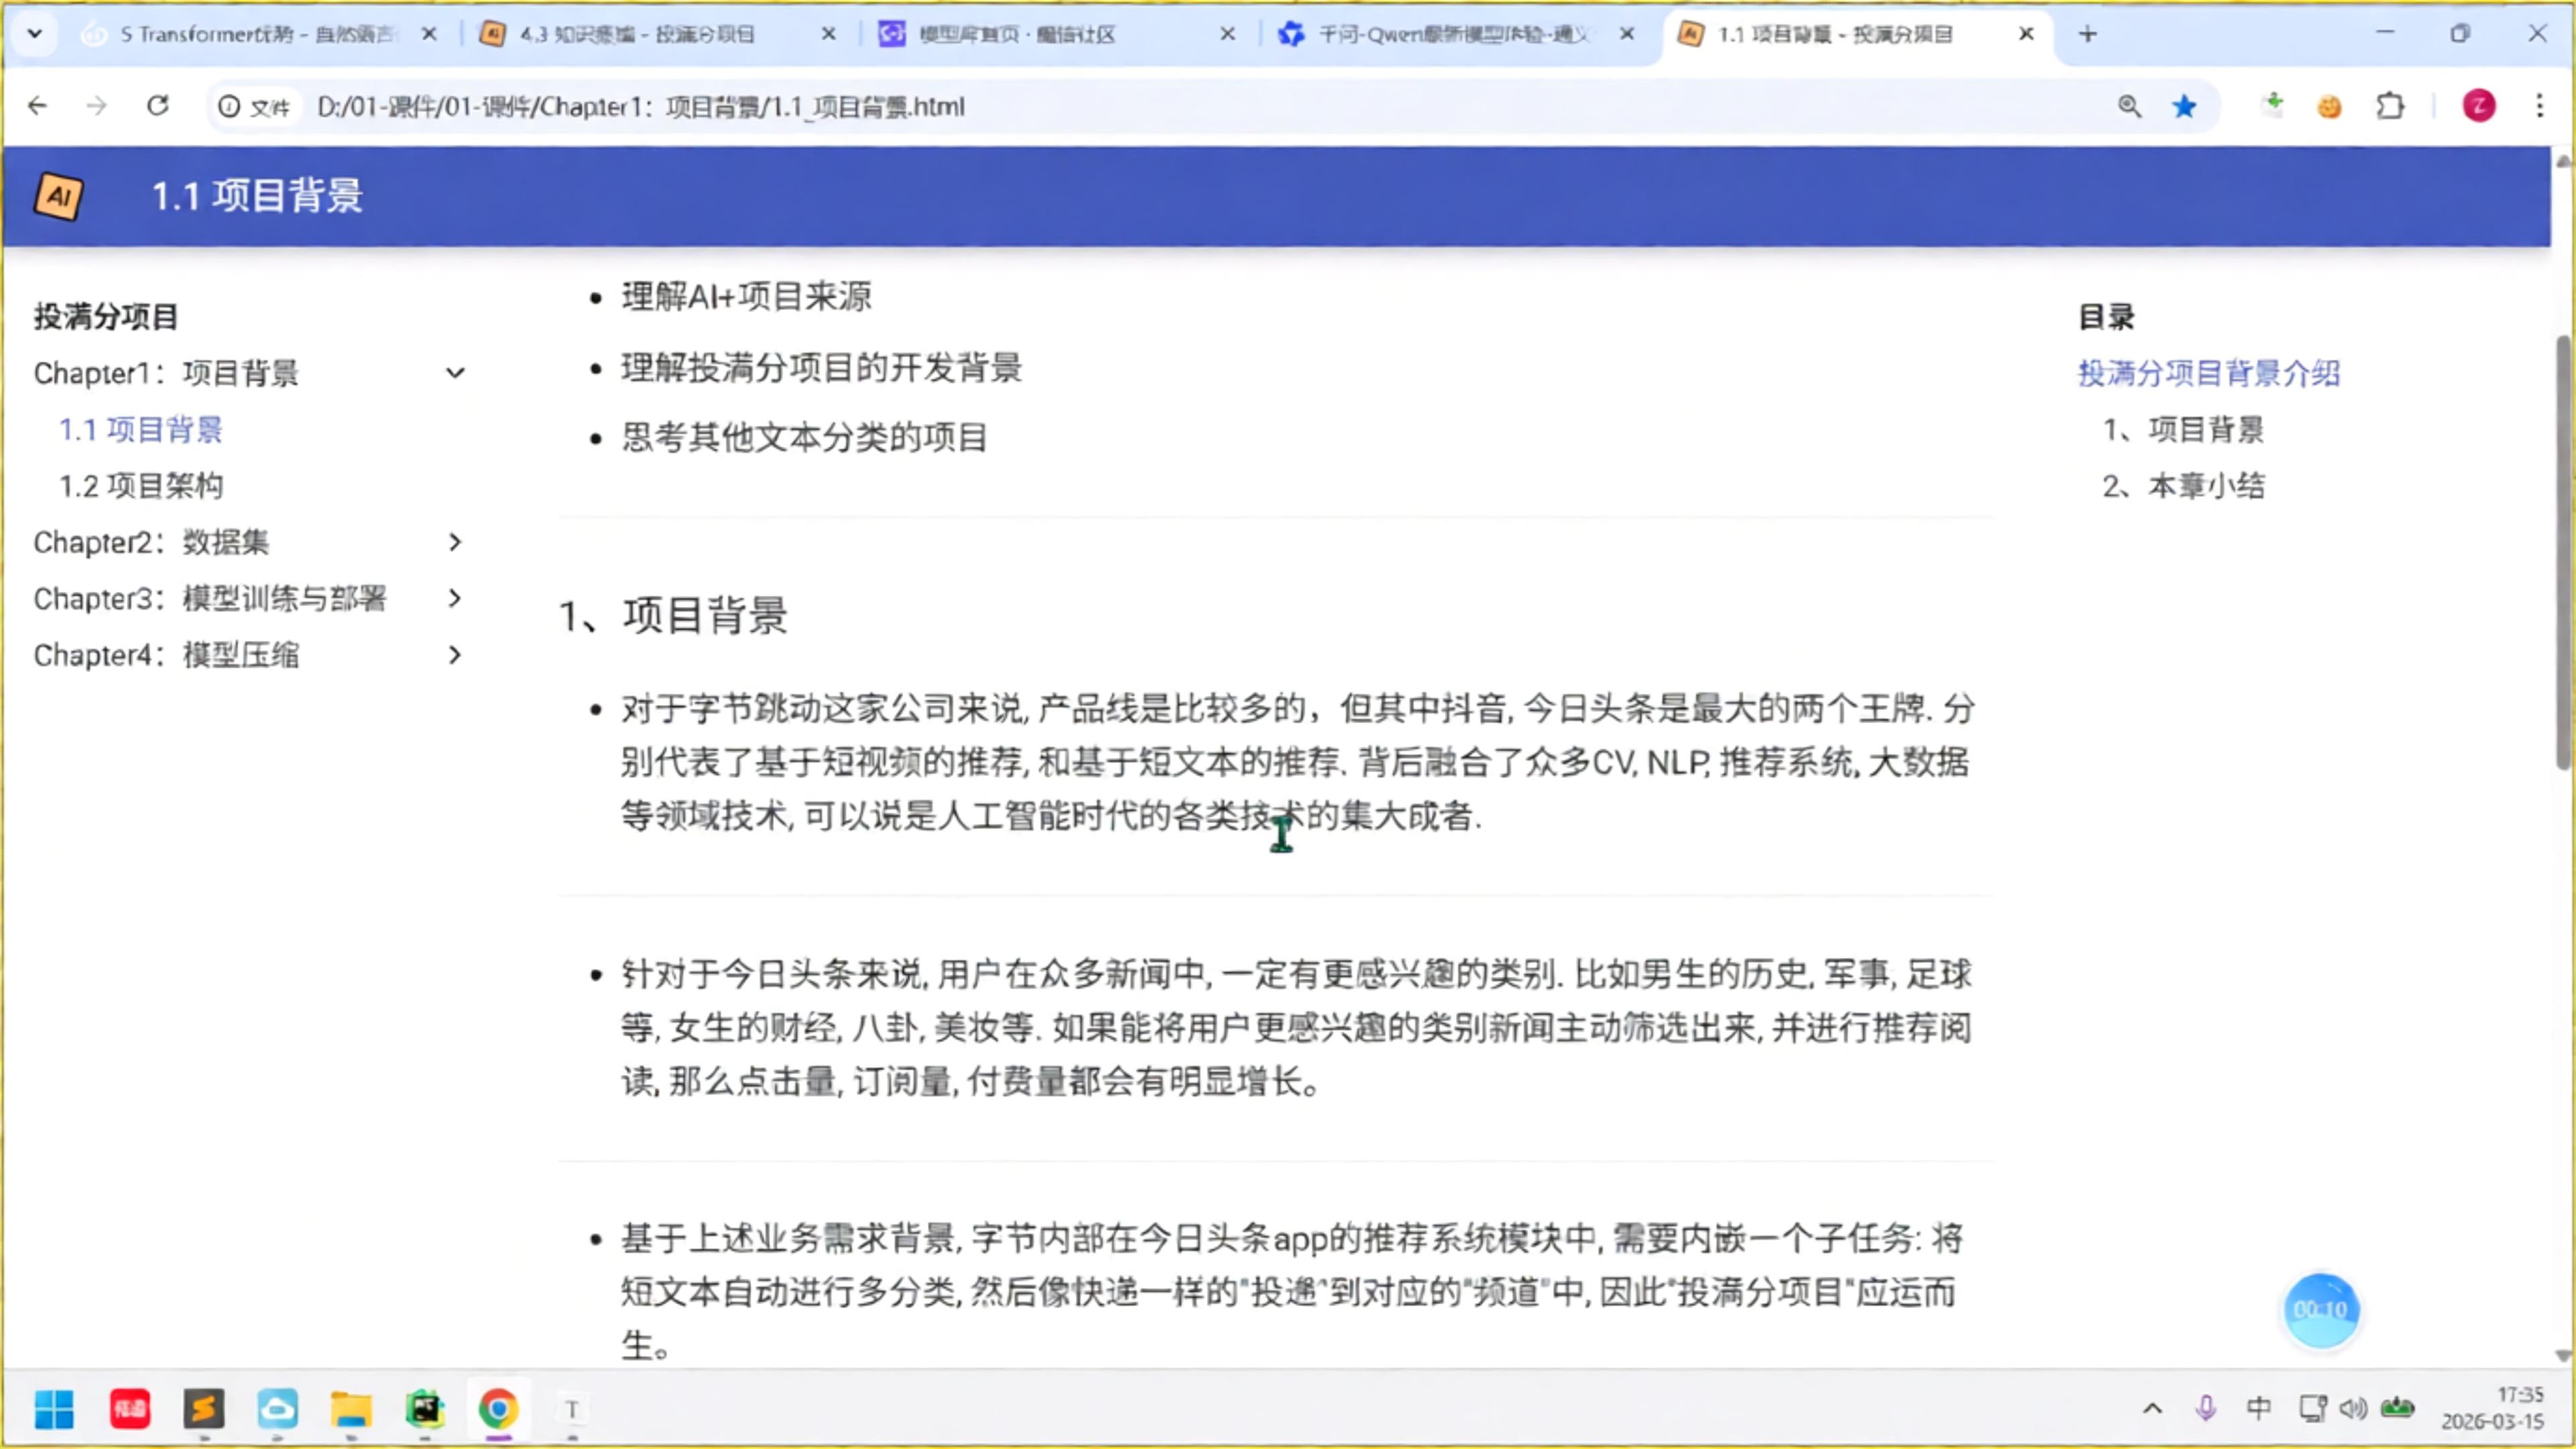Jump to 投满分项目背景介绍 in 目录
Viewport: 2576px width, 1449px height.
(x=2209, y=373)
